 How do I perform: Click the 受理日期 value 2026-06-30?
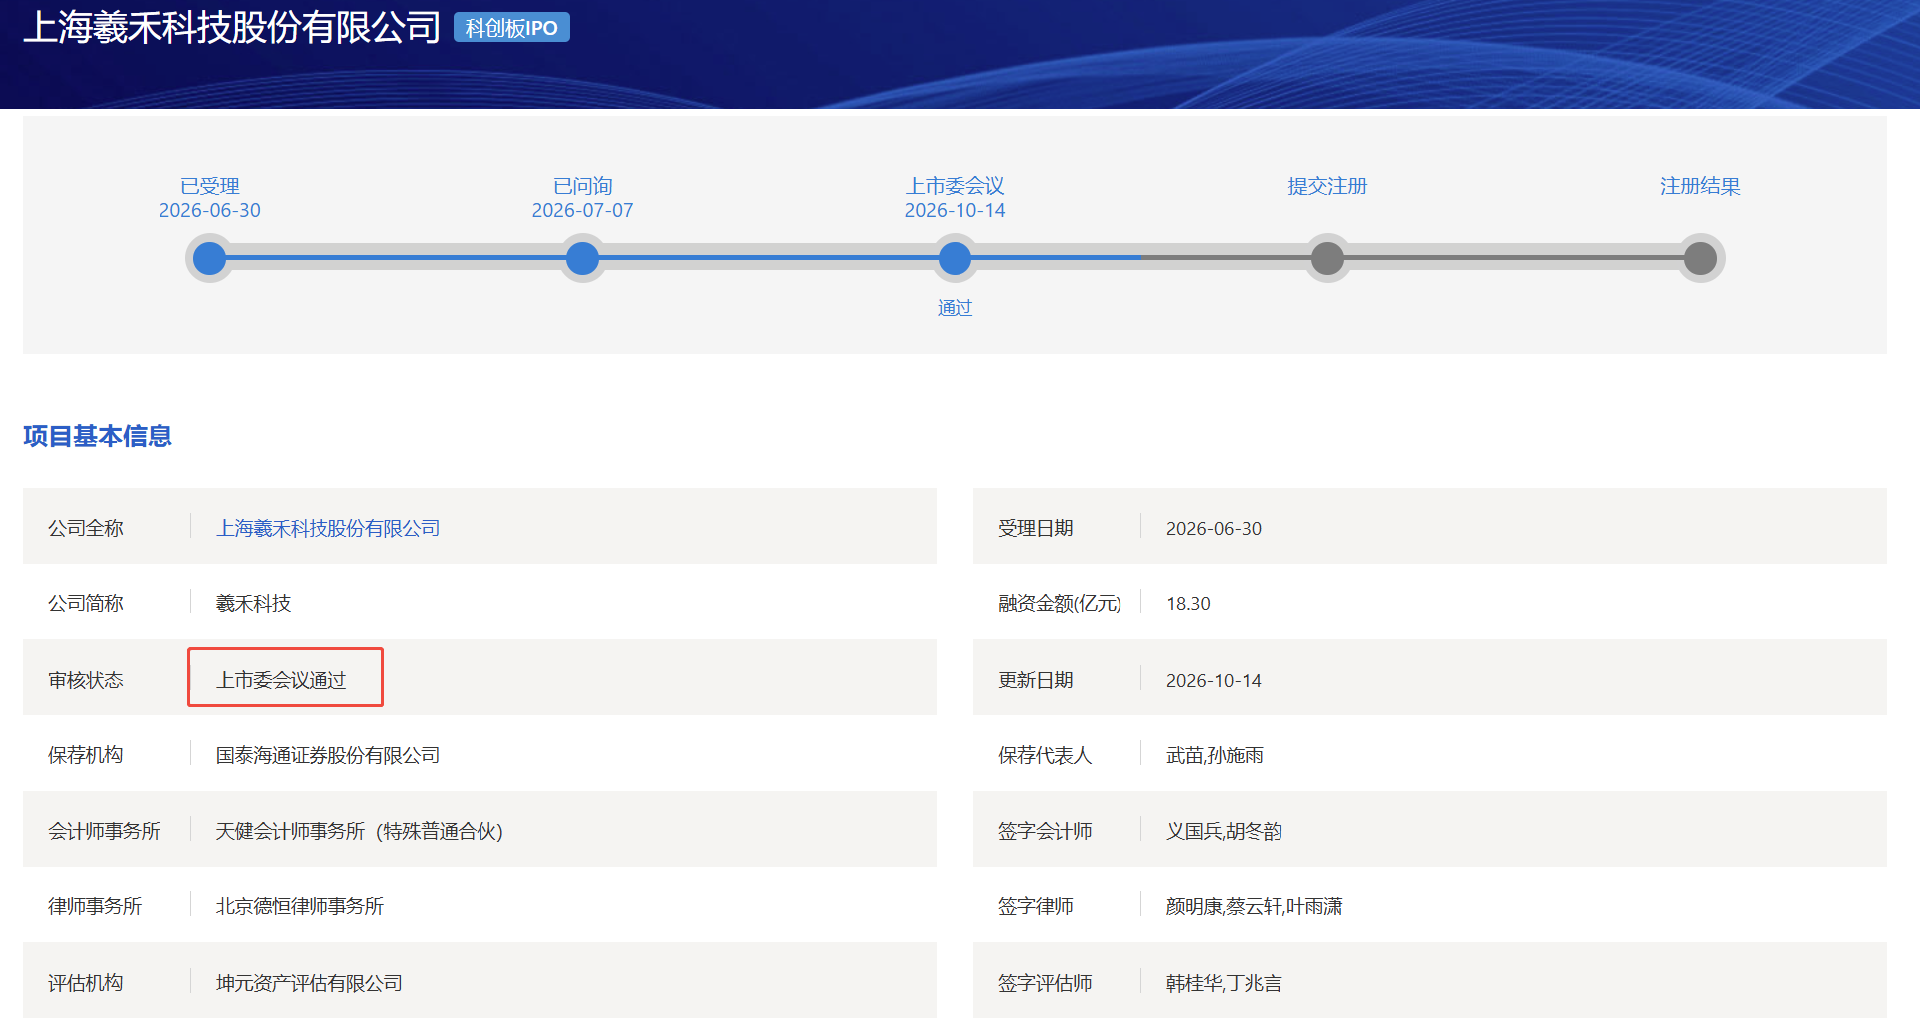(1214, 528)
